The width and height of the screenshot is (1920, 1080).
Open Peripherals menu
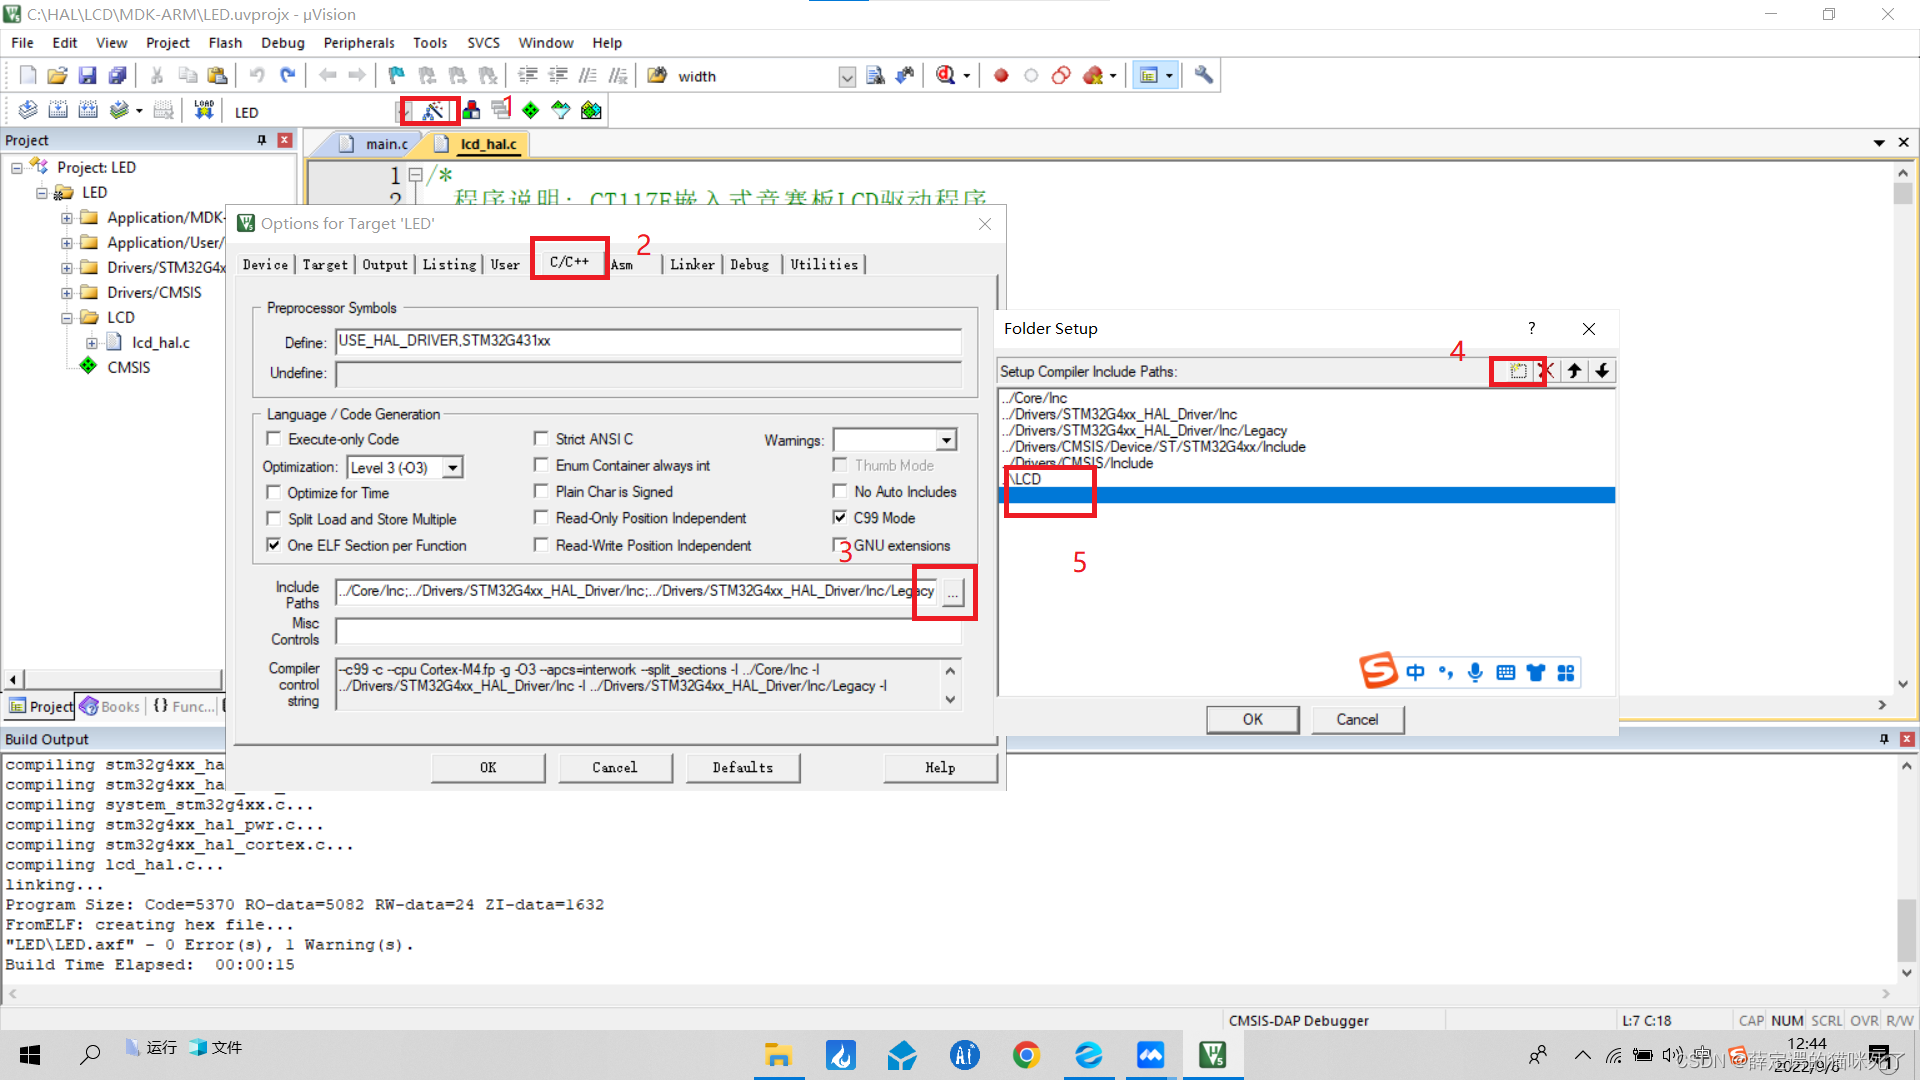(358, 43)
